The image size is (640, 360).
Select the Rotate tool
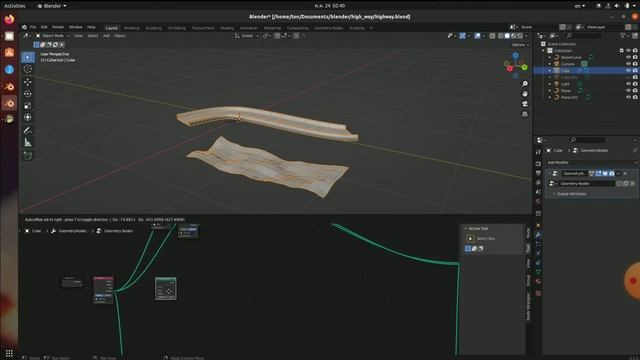pyautogui.click(x=28, y=94)
